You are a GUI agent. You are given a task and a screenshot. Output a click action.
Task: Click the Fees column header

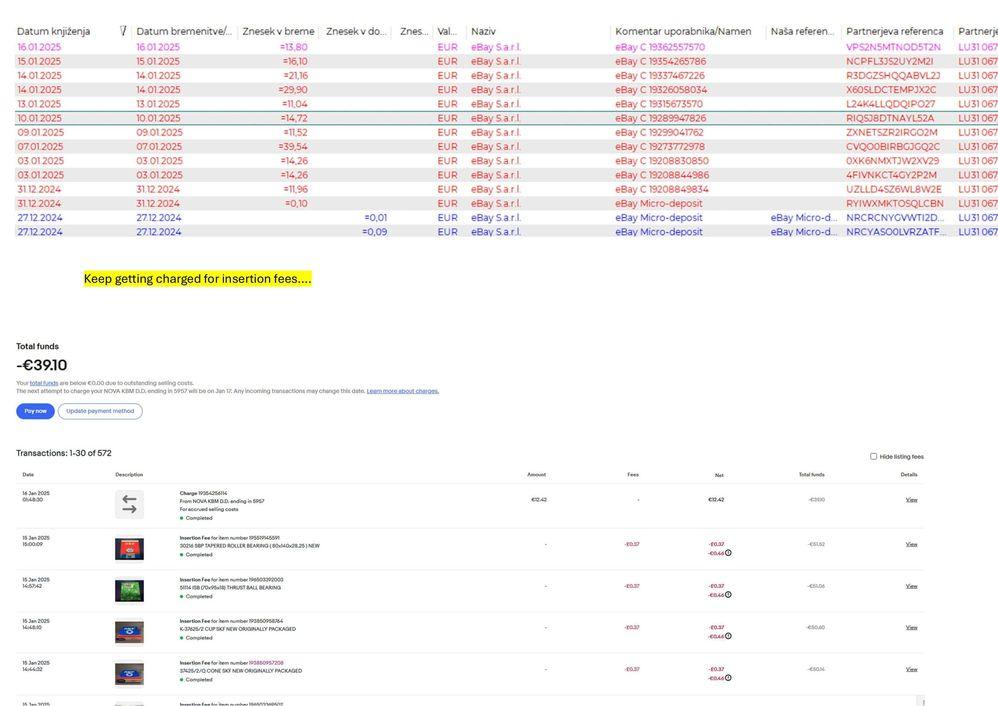point(633,474)
